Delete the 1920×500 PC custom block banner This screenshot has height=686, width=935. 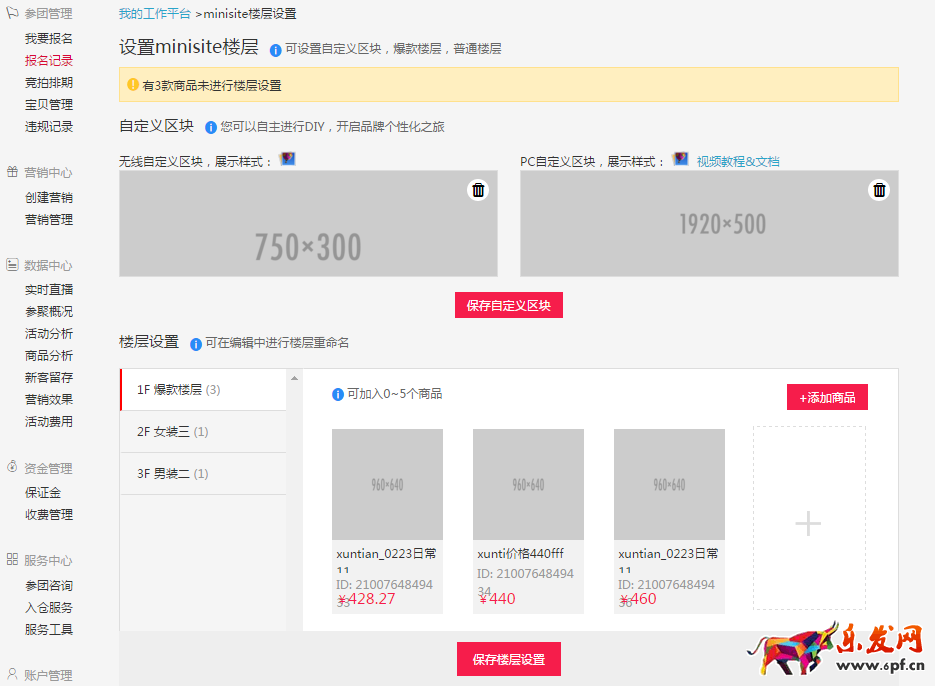coord(878,190)
